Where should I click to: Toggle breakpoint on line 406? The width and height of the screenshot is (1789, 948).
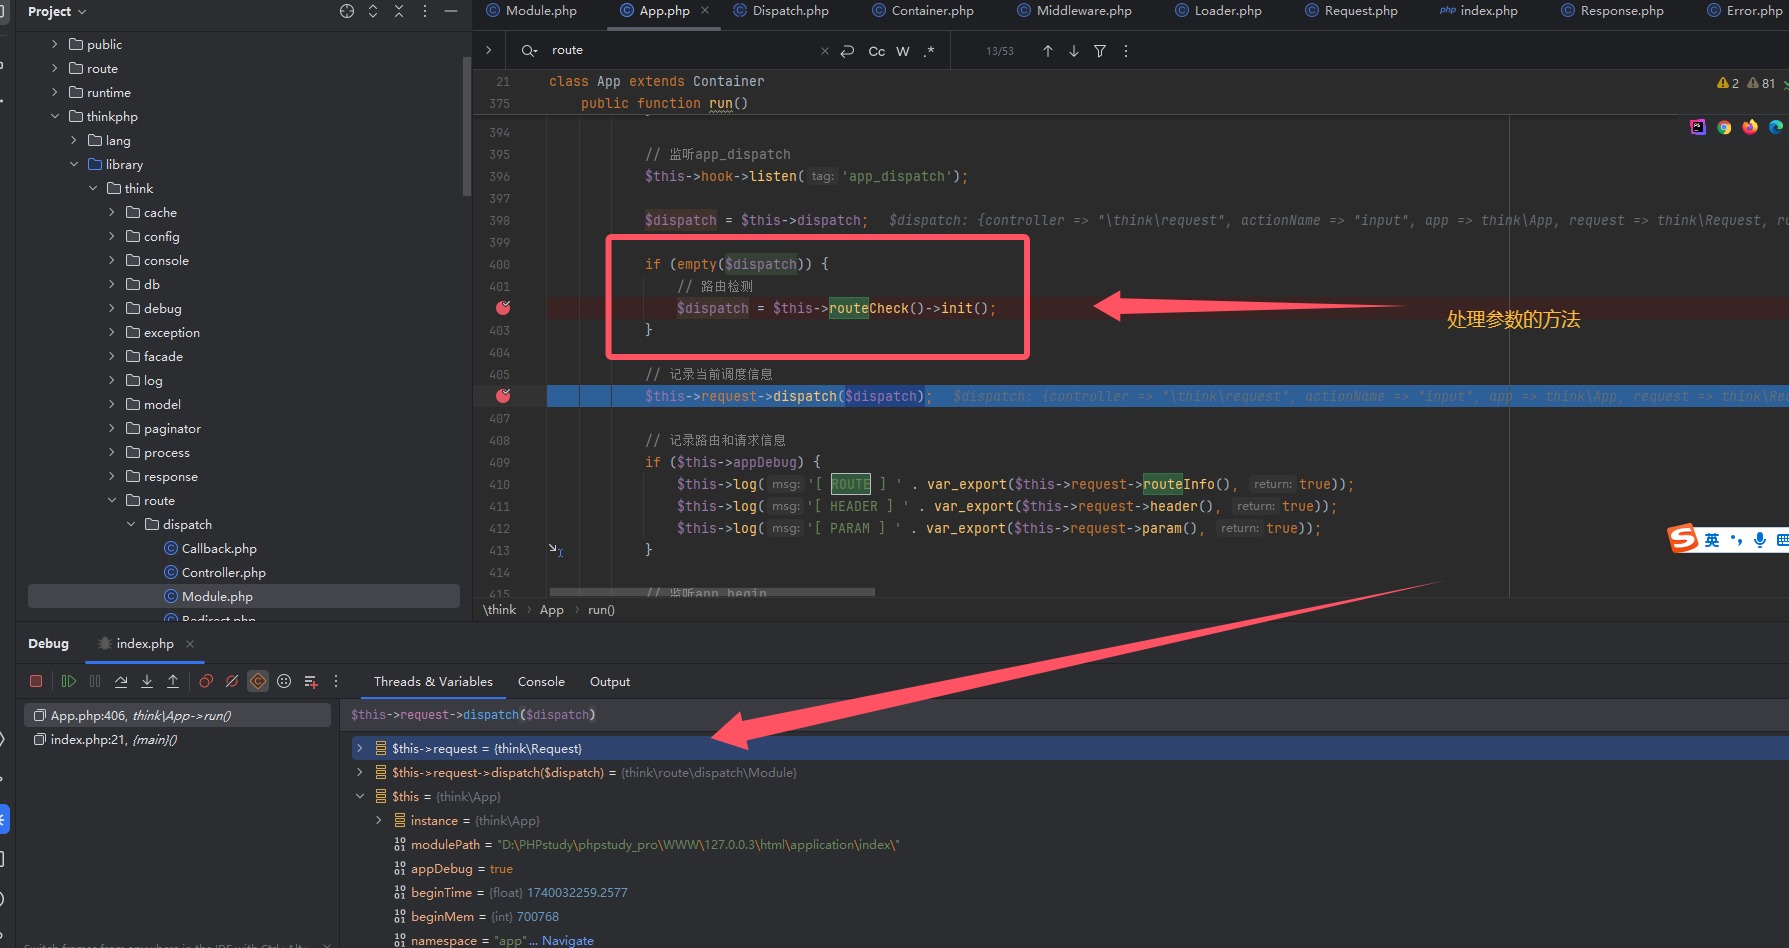tap(503, 396)
